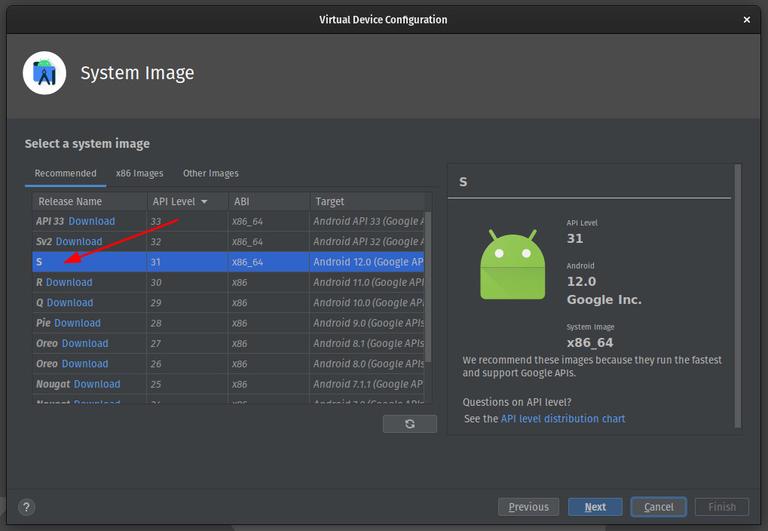The image size is (768, 531).
Task: Click the Previous button
Action: 528,507
